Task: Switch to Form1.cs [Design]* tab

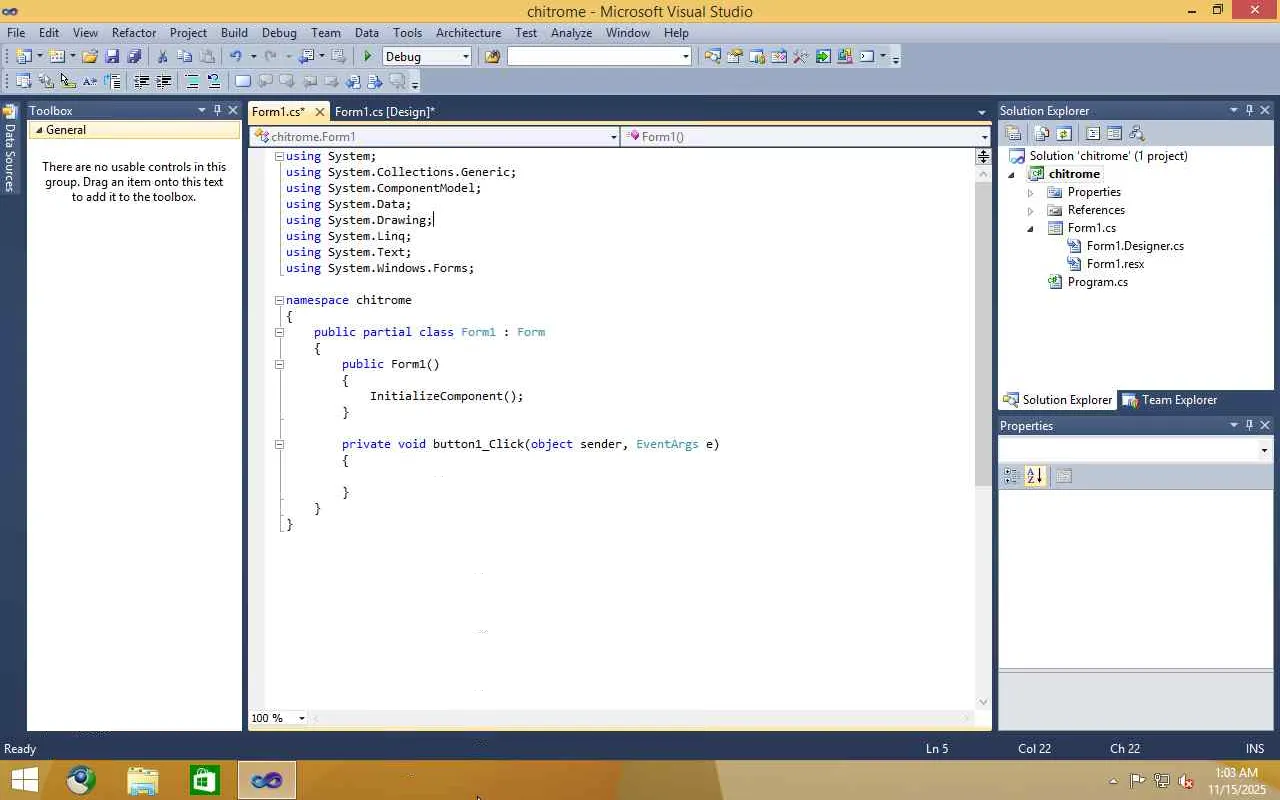Action: coord(385,111)
